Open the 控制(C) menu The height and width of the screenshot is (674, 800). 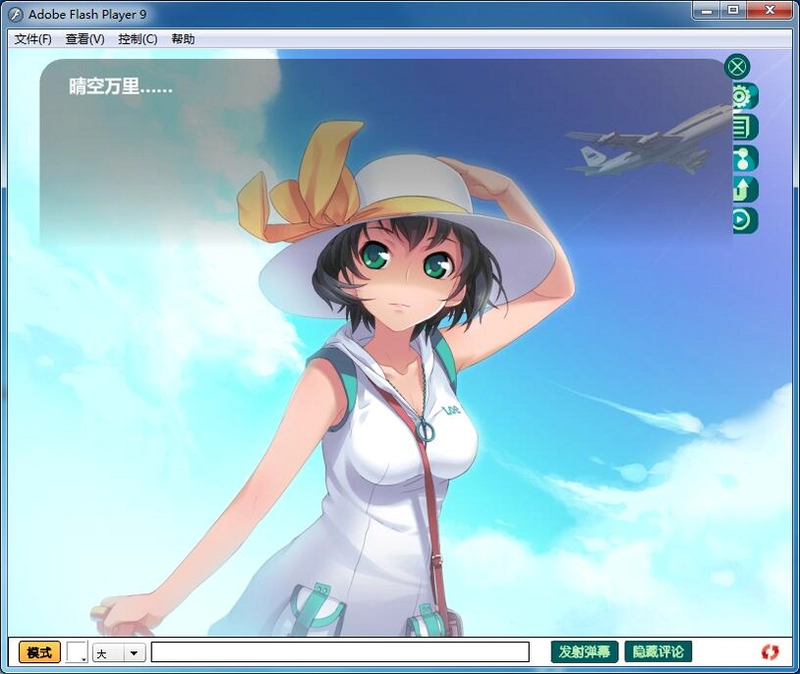(x=138, y=39)
